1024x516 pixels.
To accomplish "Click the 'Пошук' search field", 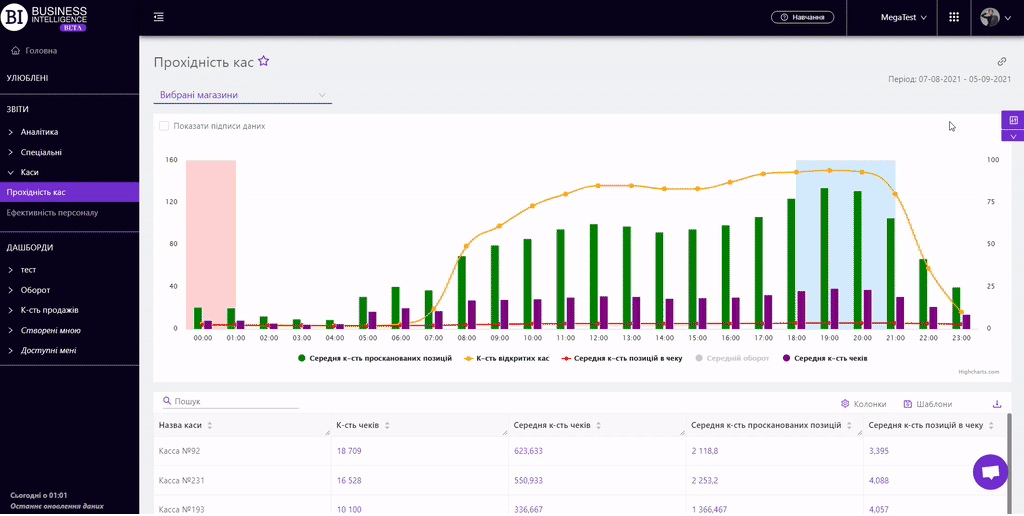I will coord(235,401).
